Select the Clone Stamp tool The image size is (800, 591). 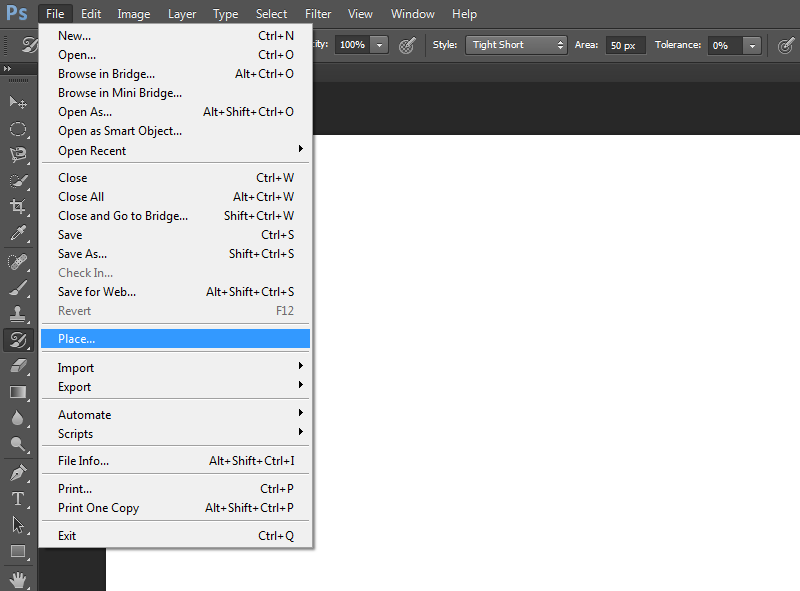coord(18,314)
